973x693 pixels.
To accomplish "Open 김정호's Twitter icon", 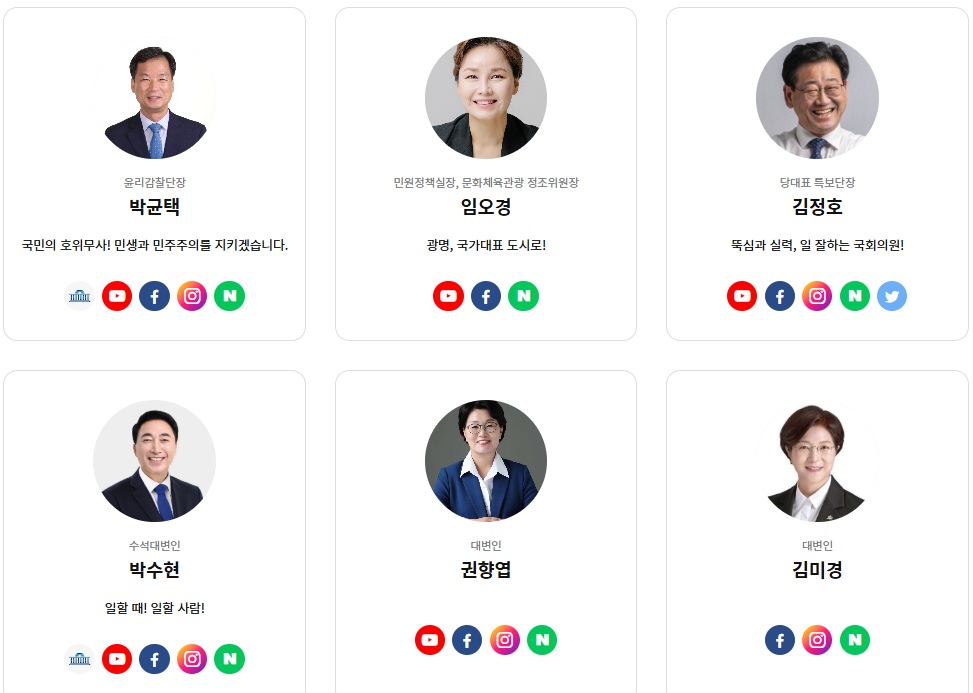I will coord(892,296).
